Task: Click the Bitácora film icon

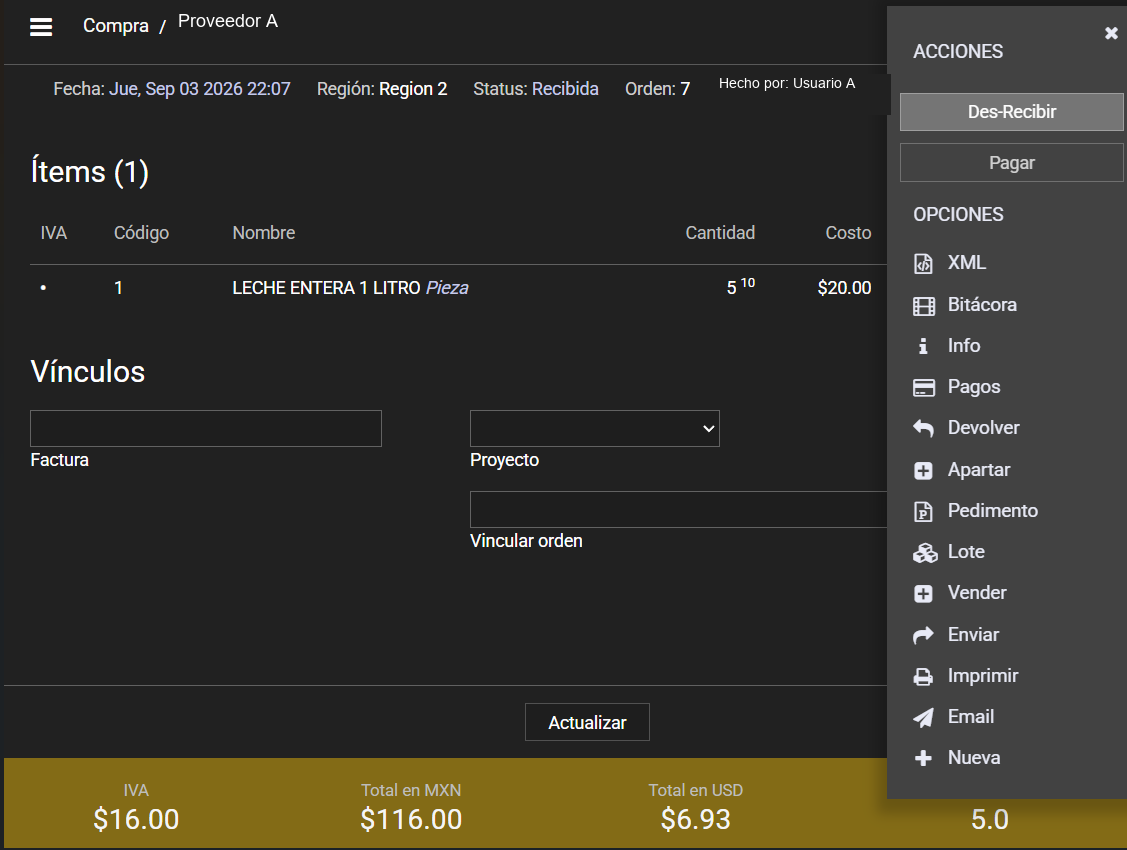Action: [924, 306]
